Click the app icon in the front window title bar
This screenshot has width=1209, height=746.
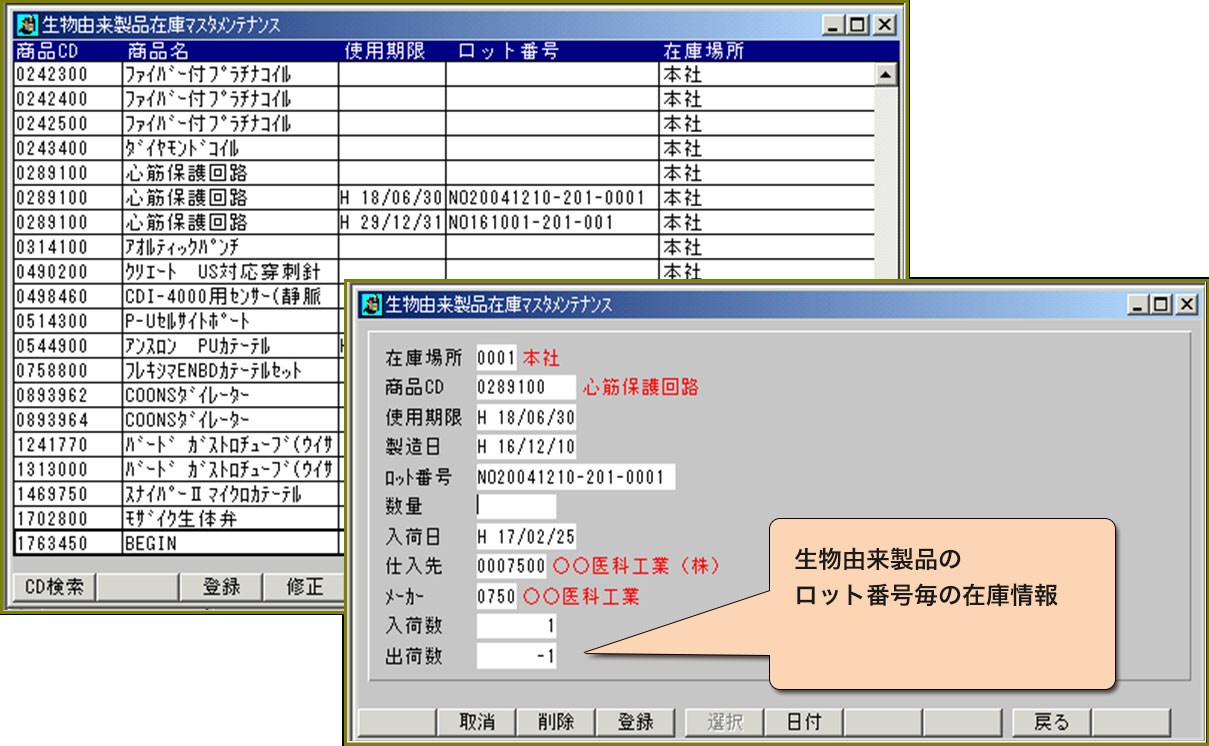click(370, 304)
